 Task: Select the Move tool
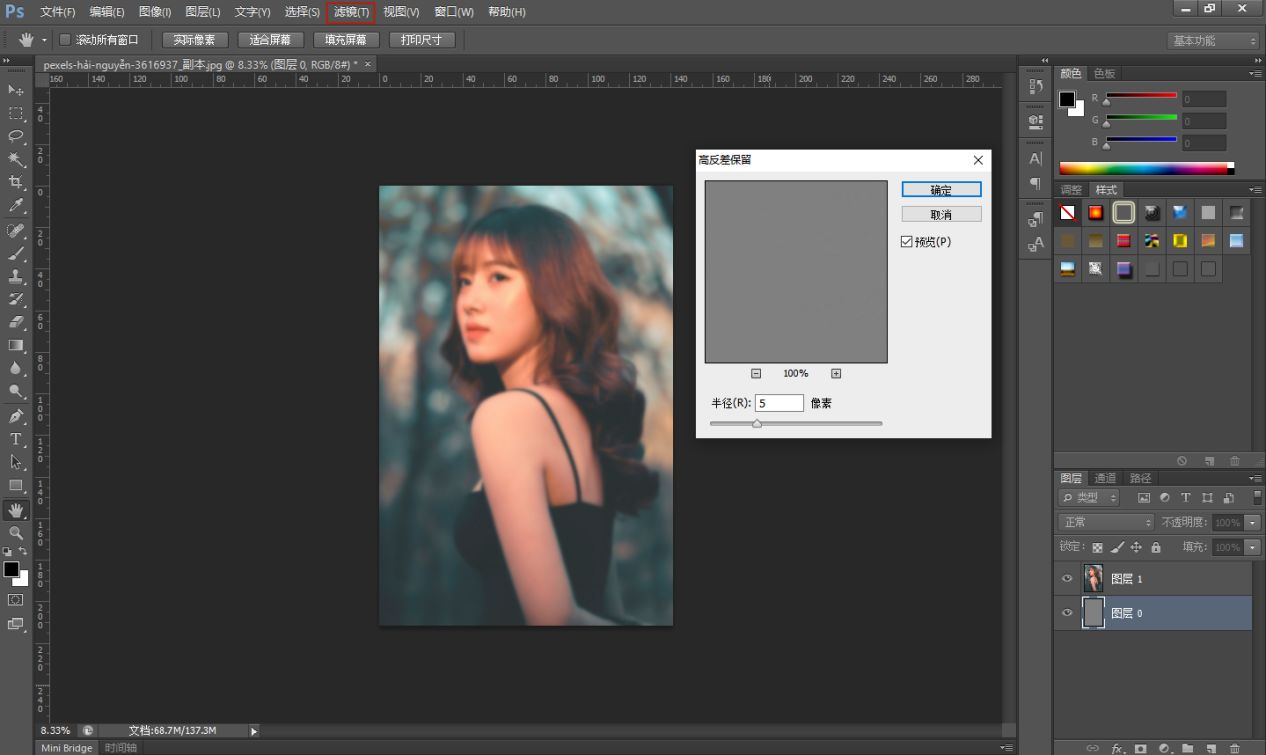pyautogui.click(x=16, y=90)
